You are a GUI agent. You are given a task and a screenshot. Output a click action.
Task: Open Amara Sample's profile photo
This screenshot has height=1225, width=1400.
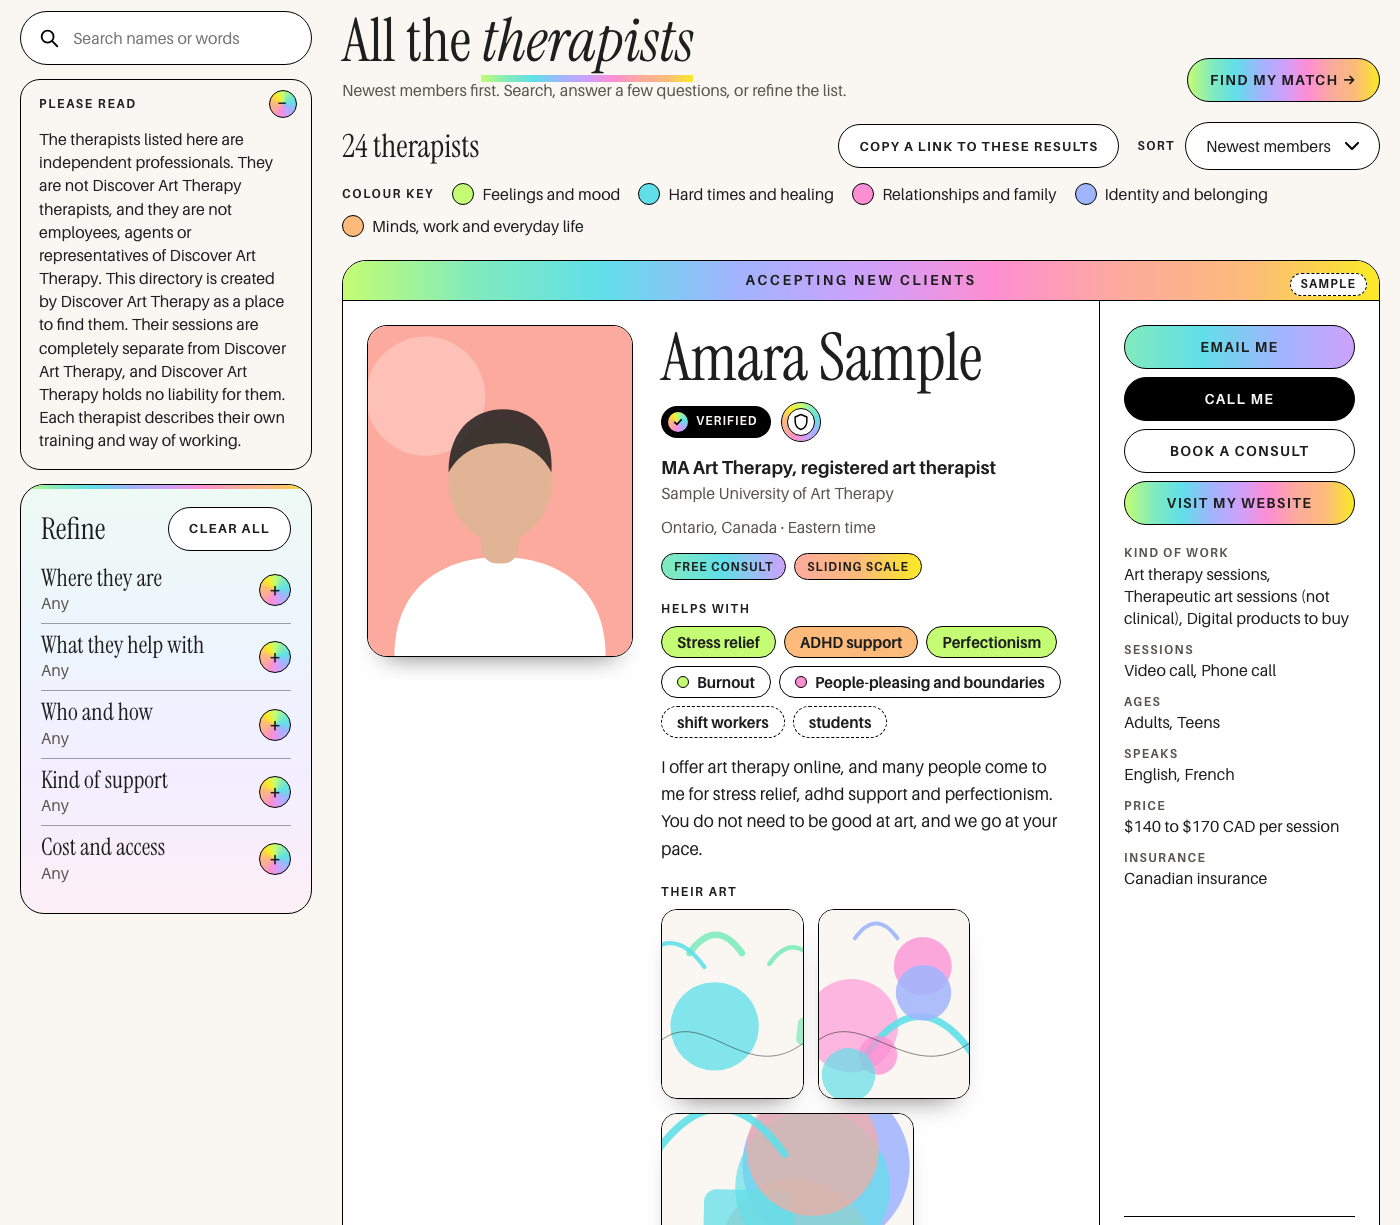coord(500,491)
